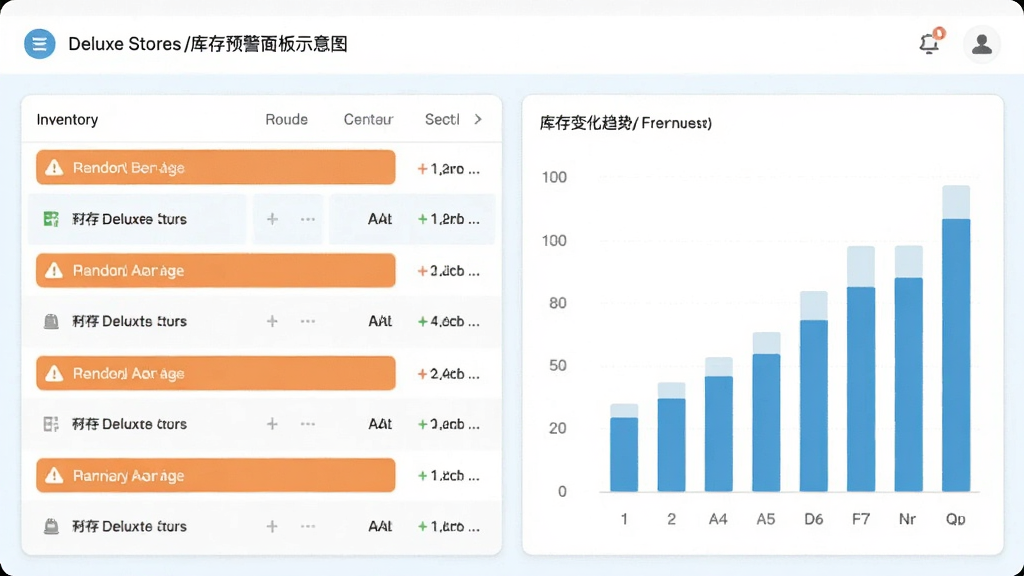Open the user profile avatar
Screen dimensions: 1024x576
[982, 44]
